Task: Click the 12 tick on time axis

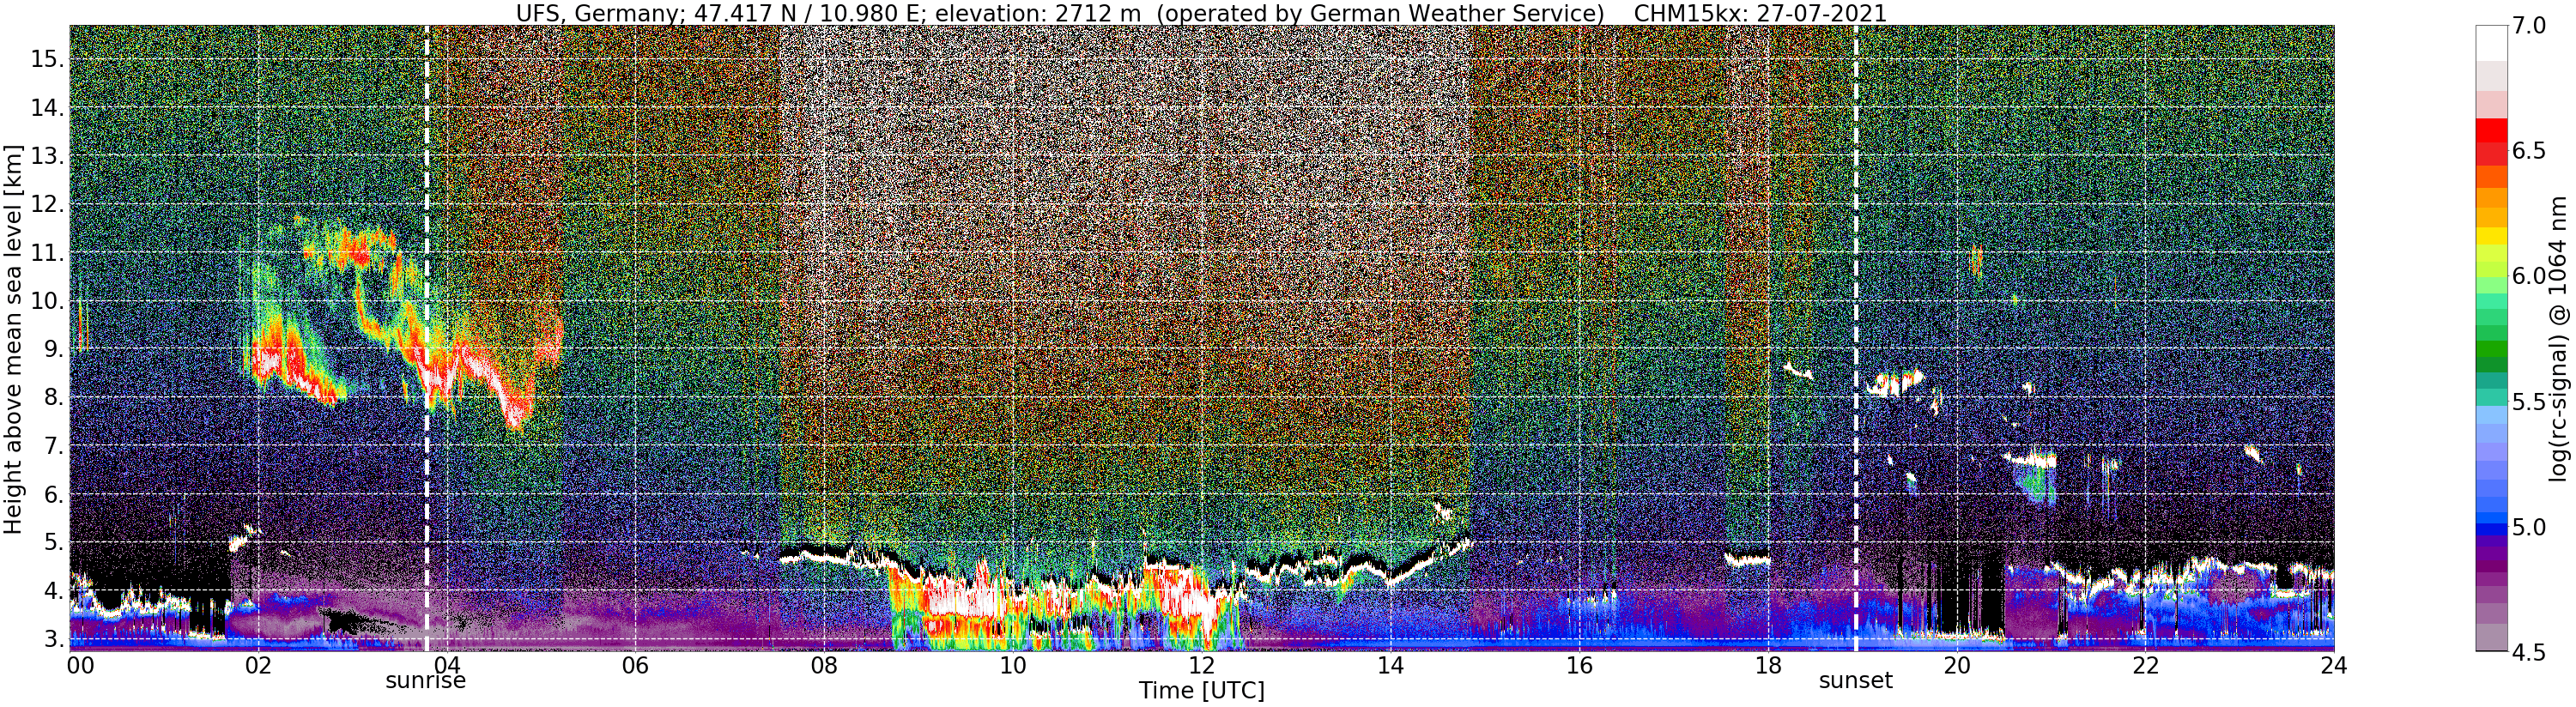Action: coord(1201,665)
